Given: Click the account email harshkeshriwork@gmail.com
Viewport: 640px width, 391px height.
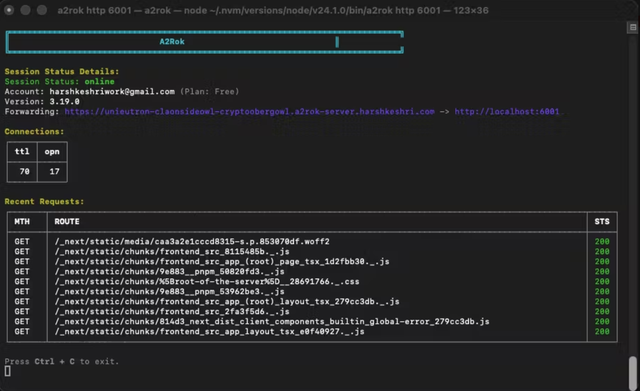Looking at the screenshot, I should [x=112, y=91].
